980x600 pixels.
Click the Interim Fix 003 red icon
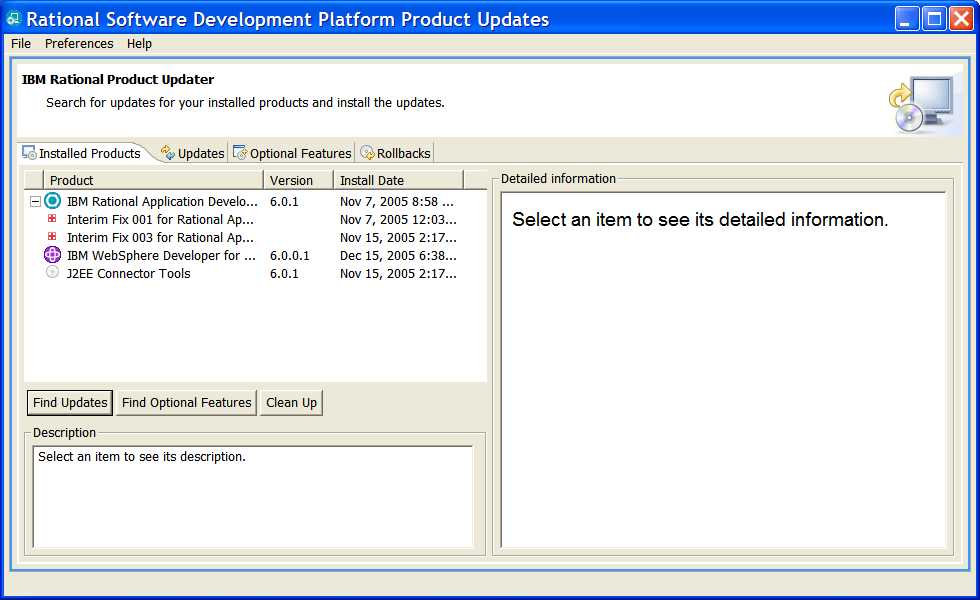tap(52, 237)
